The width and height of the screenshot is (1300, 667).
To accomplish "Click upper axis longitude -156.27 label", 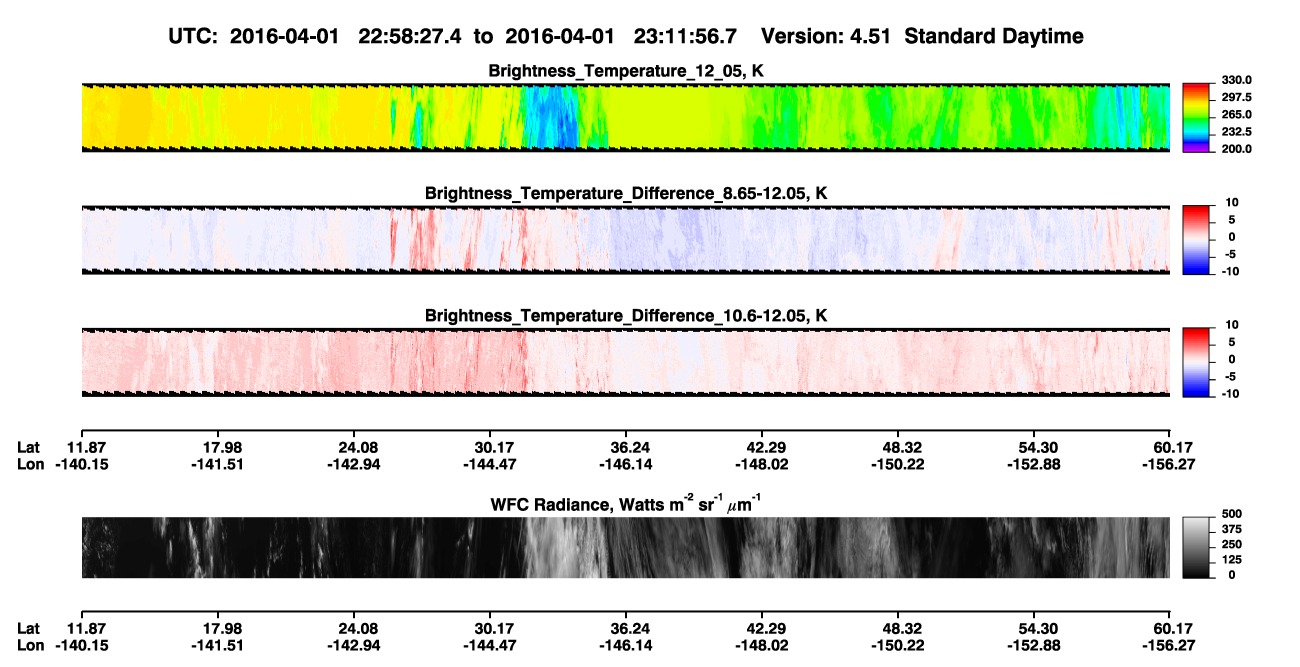I will (1171, 465).
